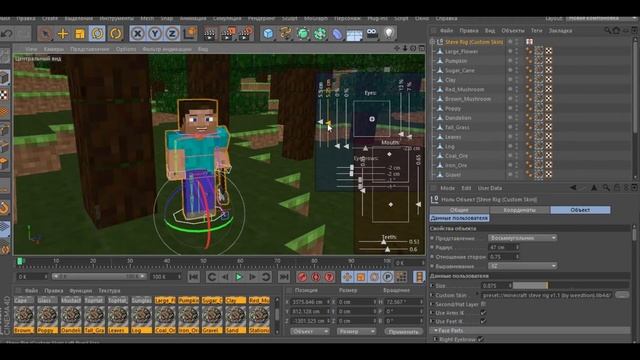This screenshot has width=640, height=360.
Task: Toggle the Y axis lock
Action: point(155,33)
